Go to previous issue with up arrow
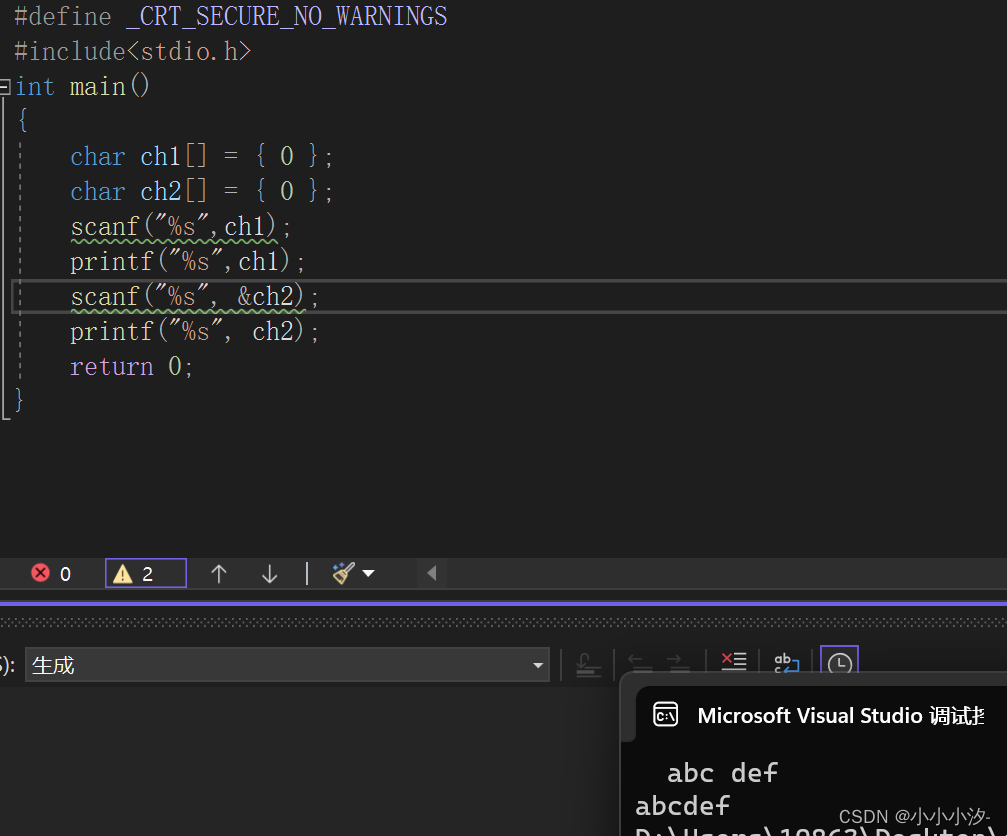Screen dimensions: 1007x836 [219, 573]
